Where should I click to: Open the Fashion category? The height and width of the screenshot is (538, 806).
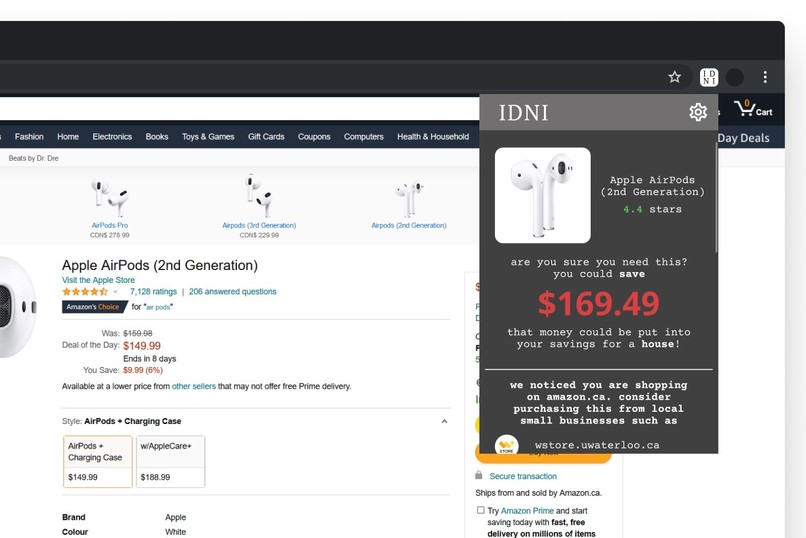coord(29,137)
